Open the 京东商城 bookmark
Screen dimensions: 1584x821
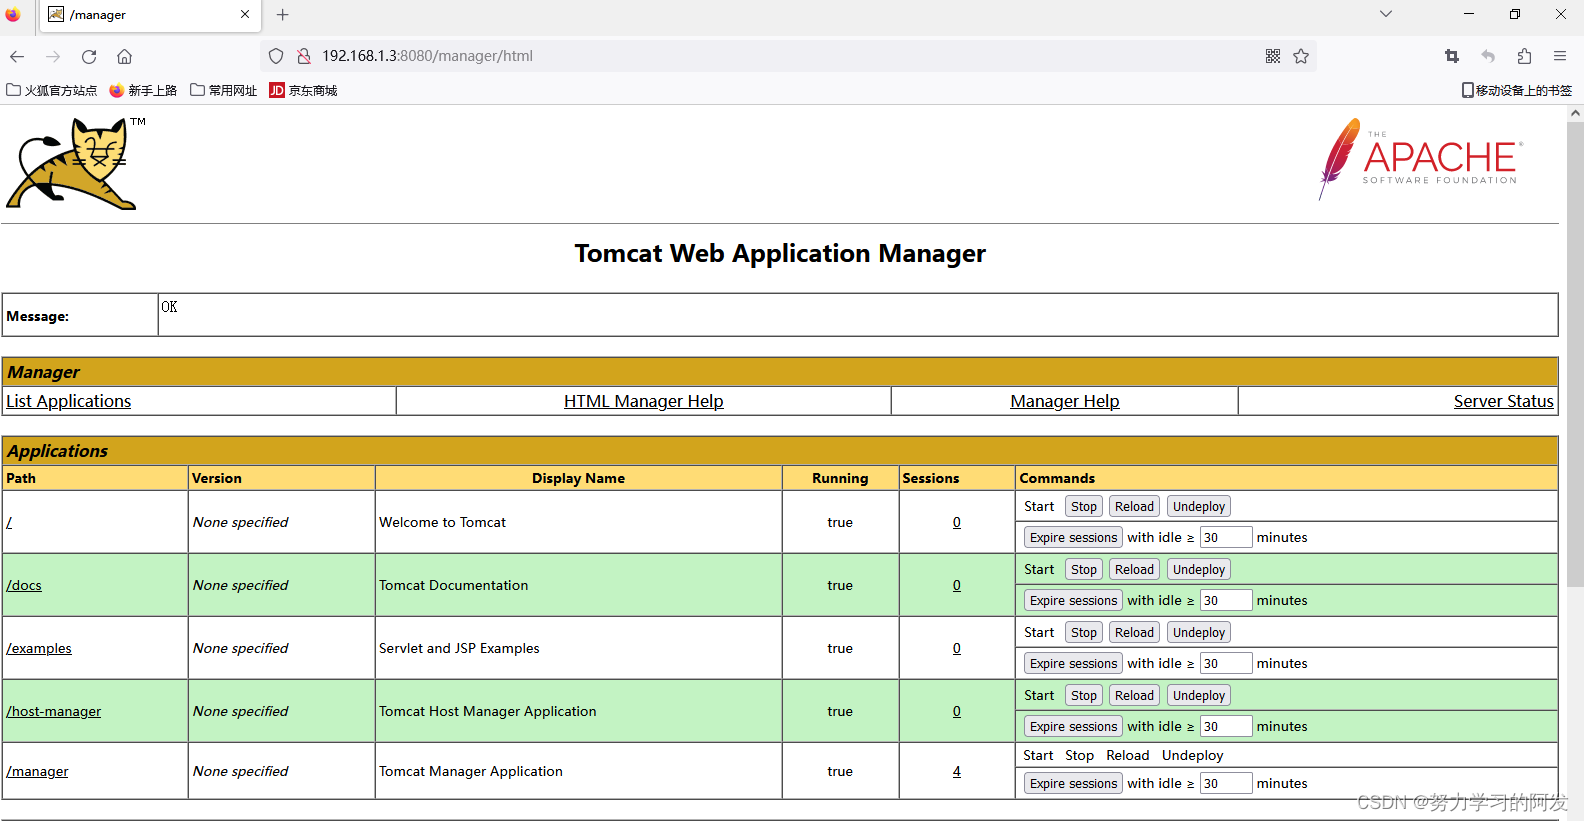[303, 90]
